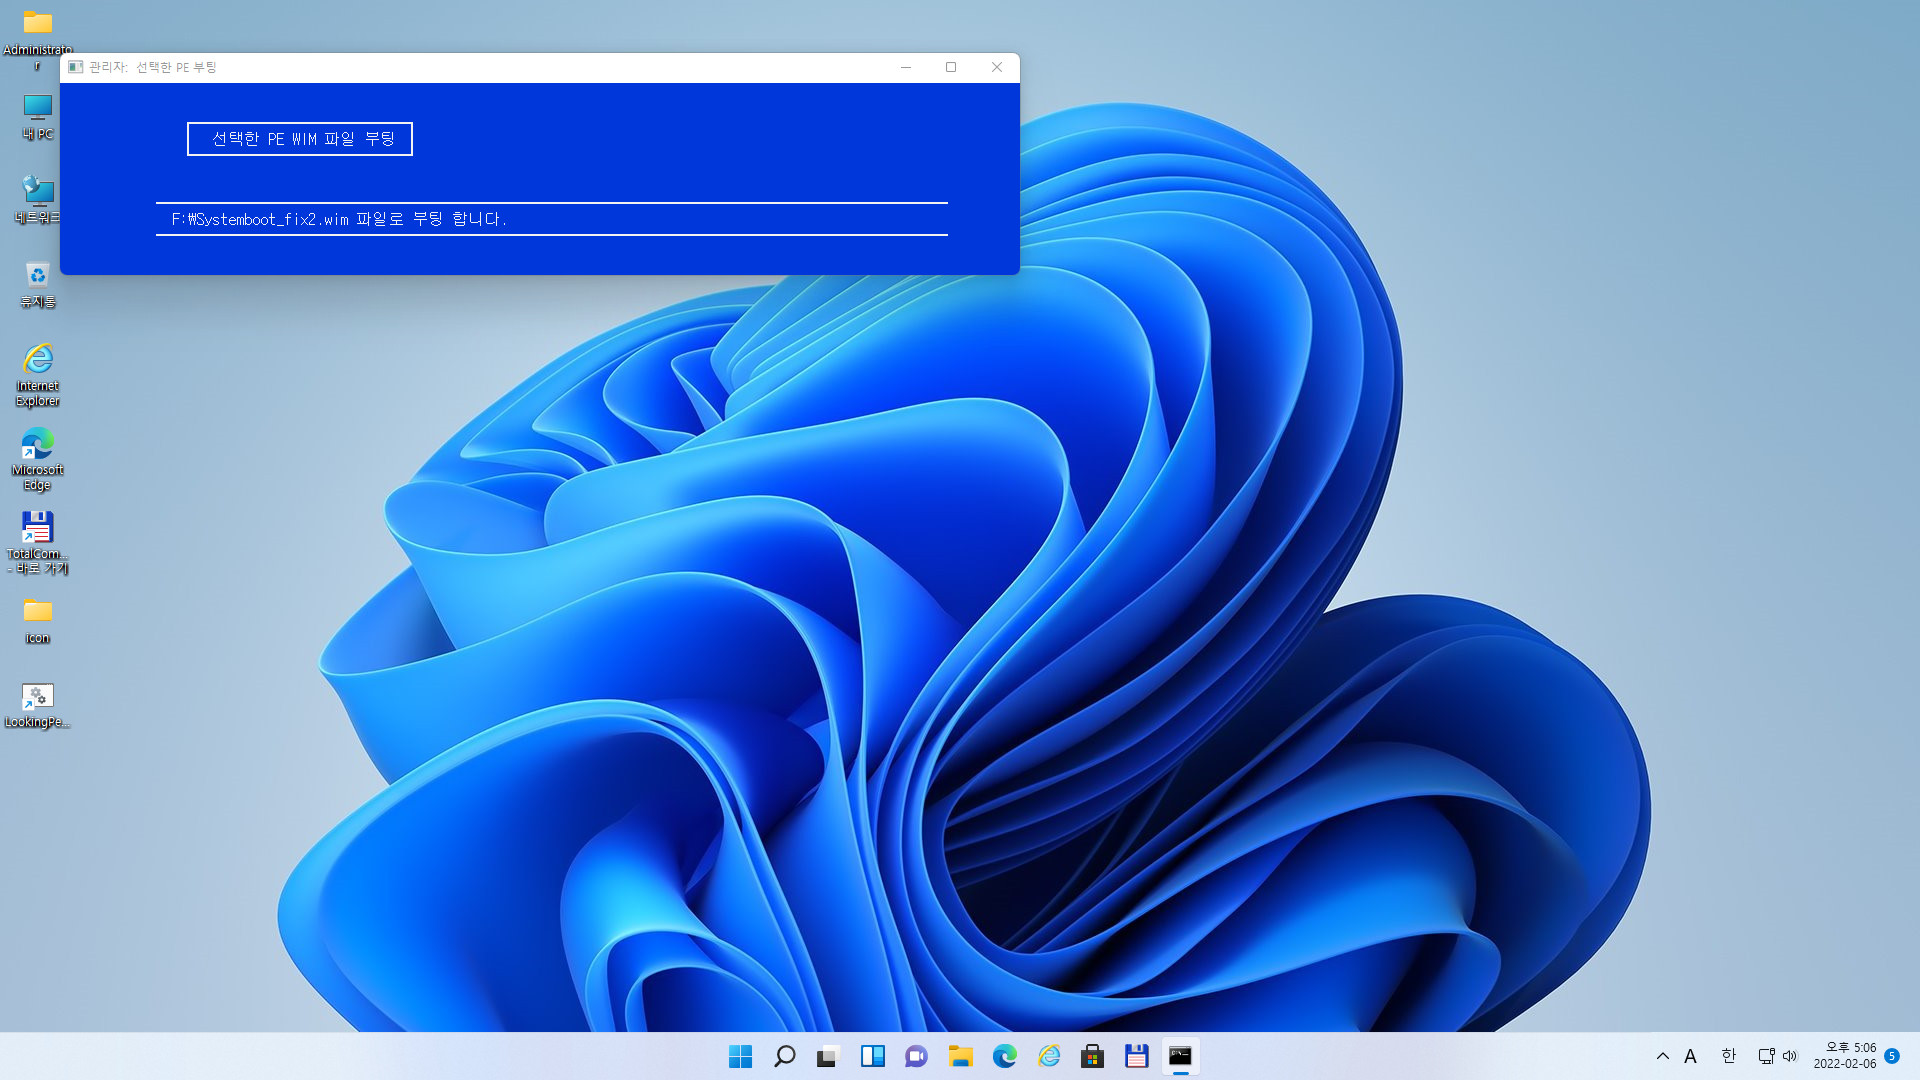The height and width of the screenshot is (1080, 1920).
Task: Click the 선택한 PE 부팅 window title
Action: click(153, 67)
